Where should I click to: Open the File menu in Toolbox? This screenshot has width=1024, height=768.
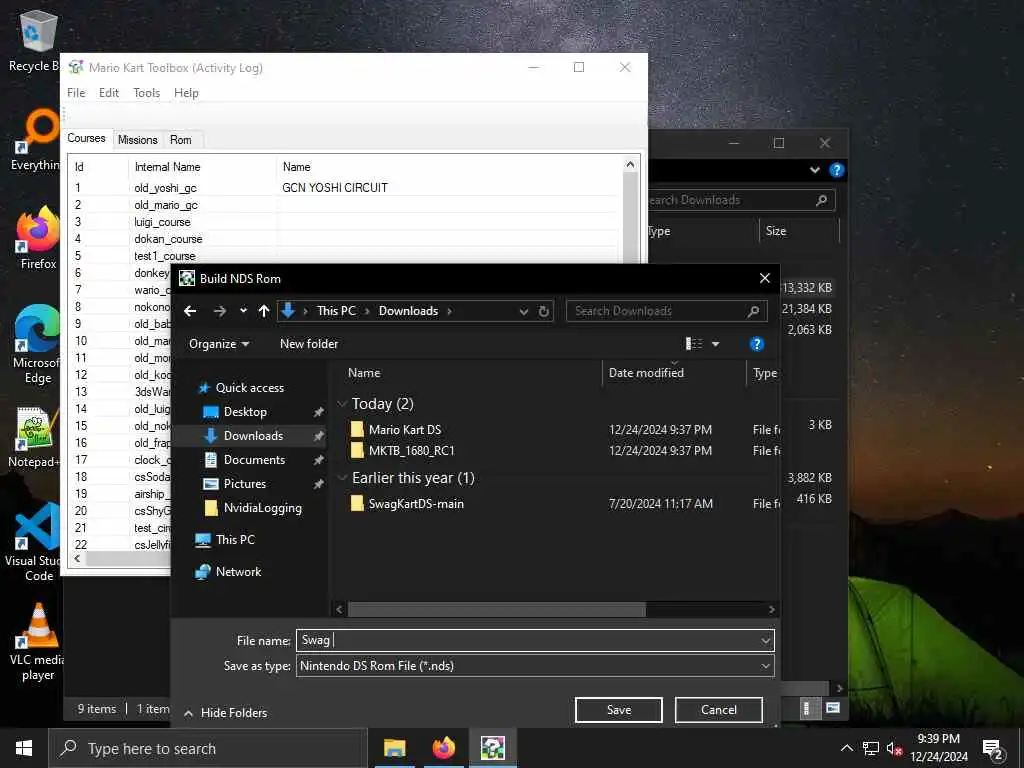[76, 93]
